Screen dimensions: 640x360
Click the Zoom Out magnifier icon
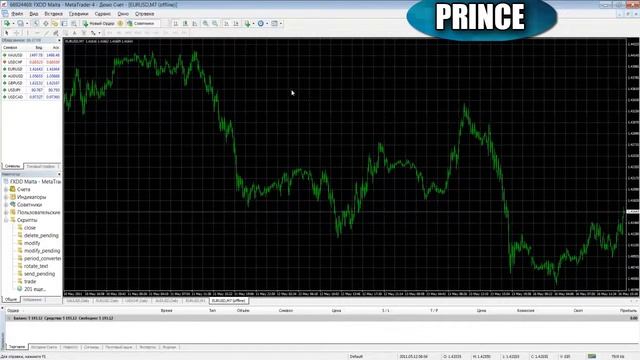[215, 24]
